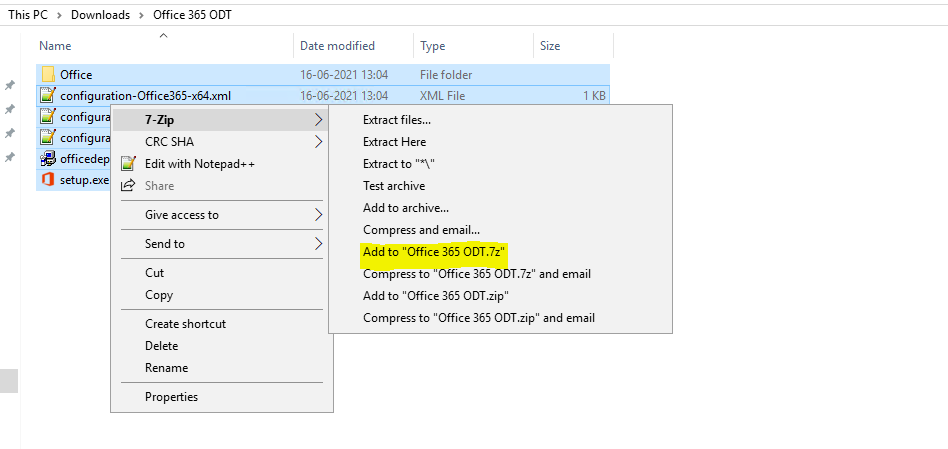Click the Share icon in context menu
The height and width of the screenshot is (449, 948).
[x=128, y=186]
